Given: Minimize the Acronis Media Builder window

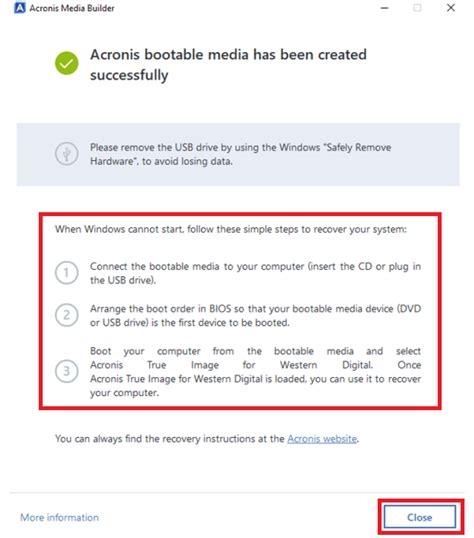Looking at the screenshot, I should pyautogui.click(x=385, y=8).
